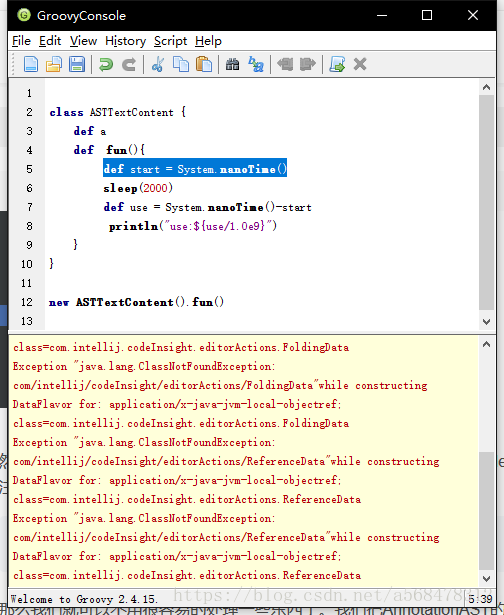Click the 5:39 cursor position indicator
This screenshot has width=504, height=615.
coord(480,599)
